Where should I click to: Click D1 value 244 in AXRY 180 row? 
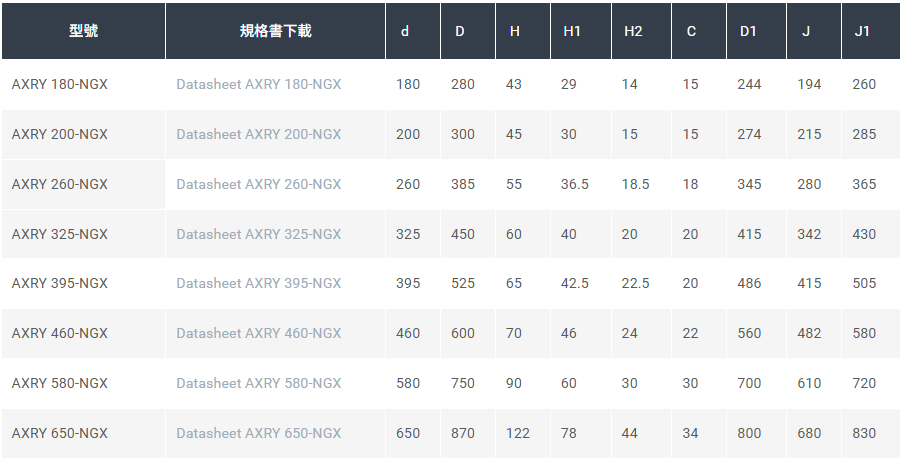[x=749, y=84]
